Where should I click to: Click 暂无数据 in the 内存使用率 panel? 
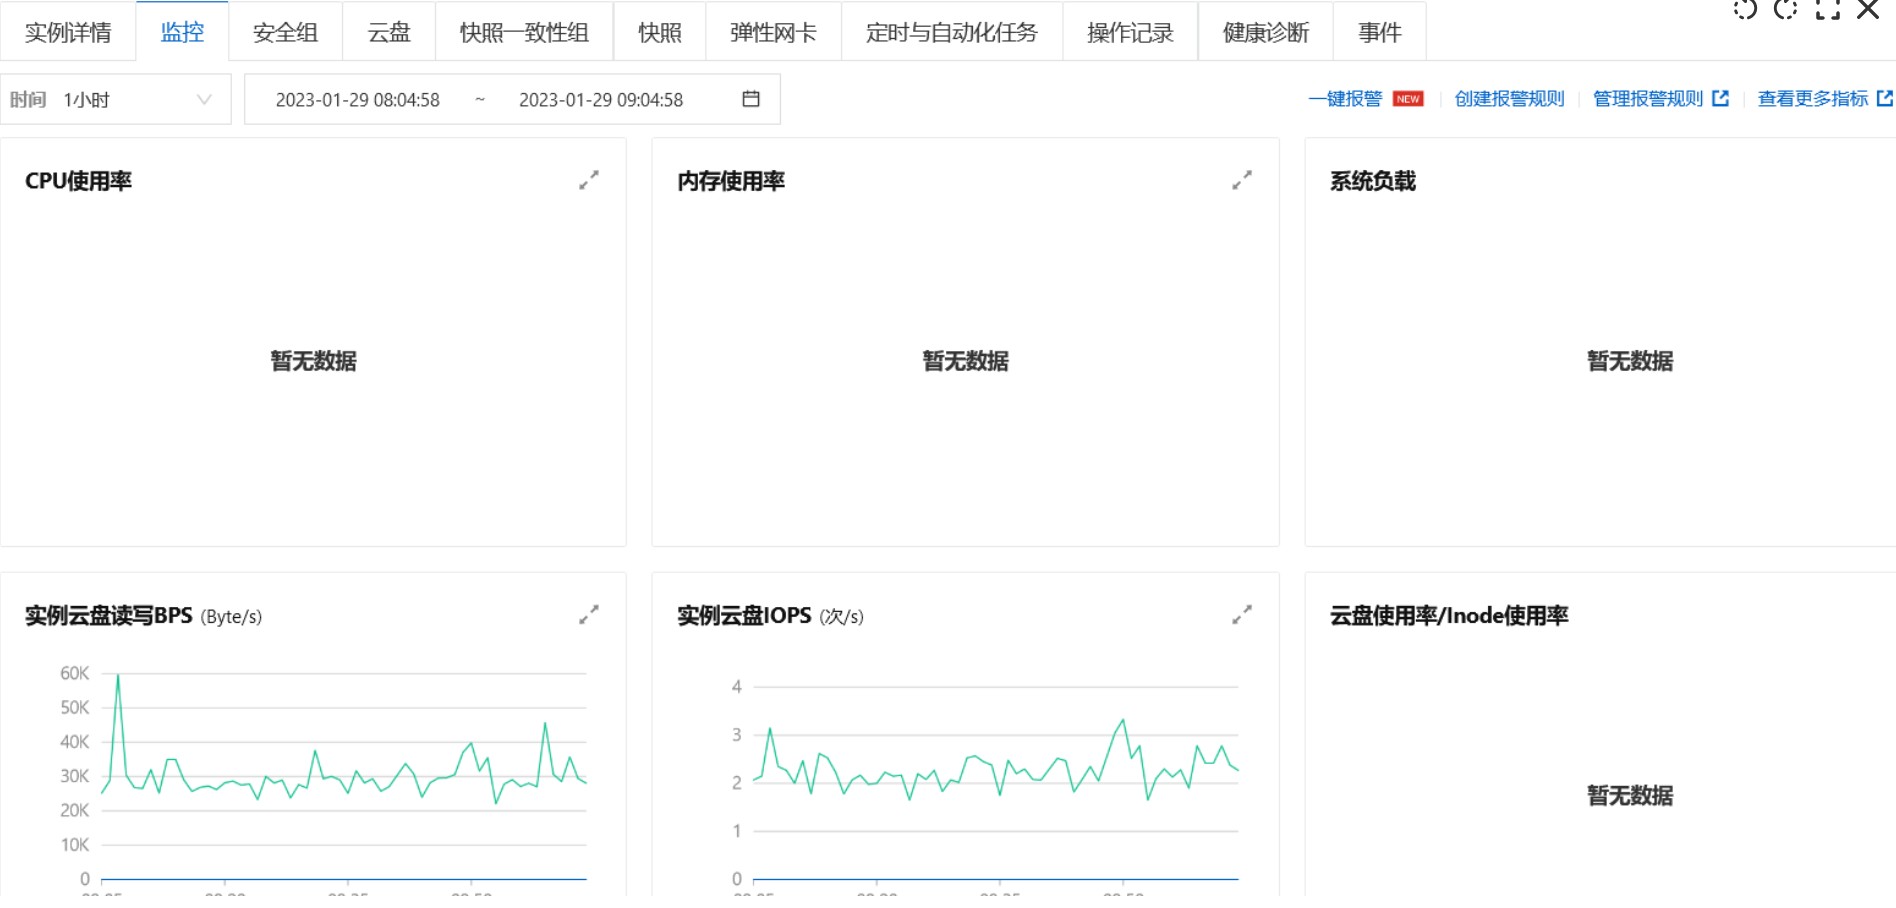pos(966,361)
